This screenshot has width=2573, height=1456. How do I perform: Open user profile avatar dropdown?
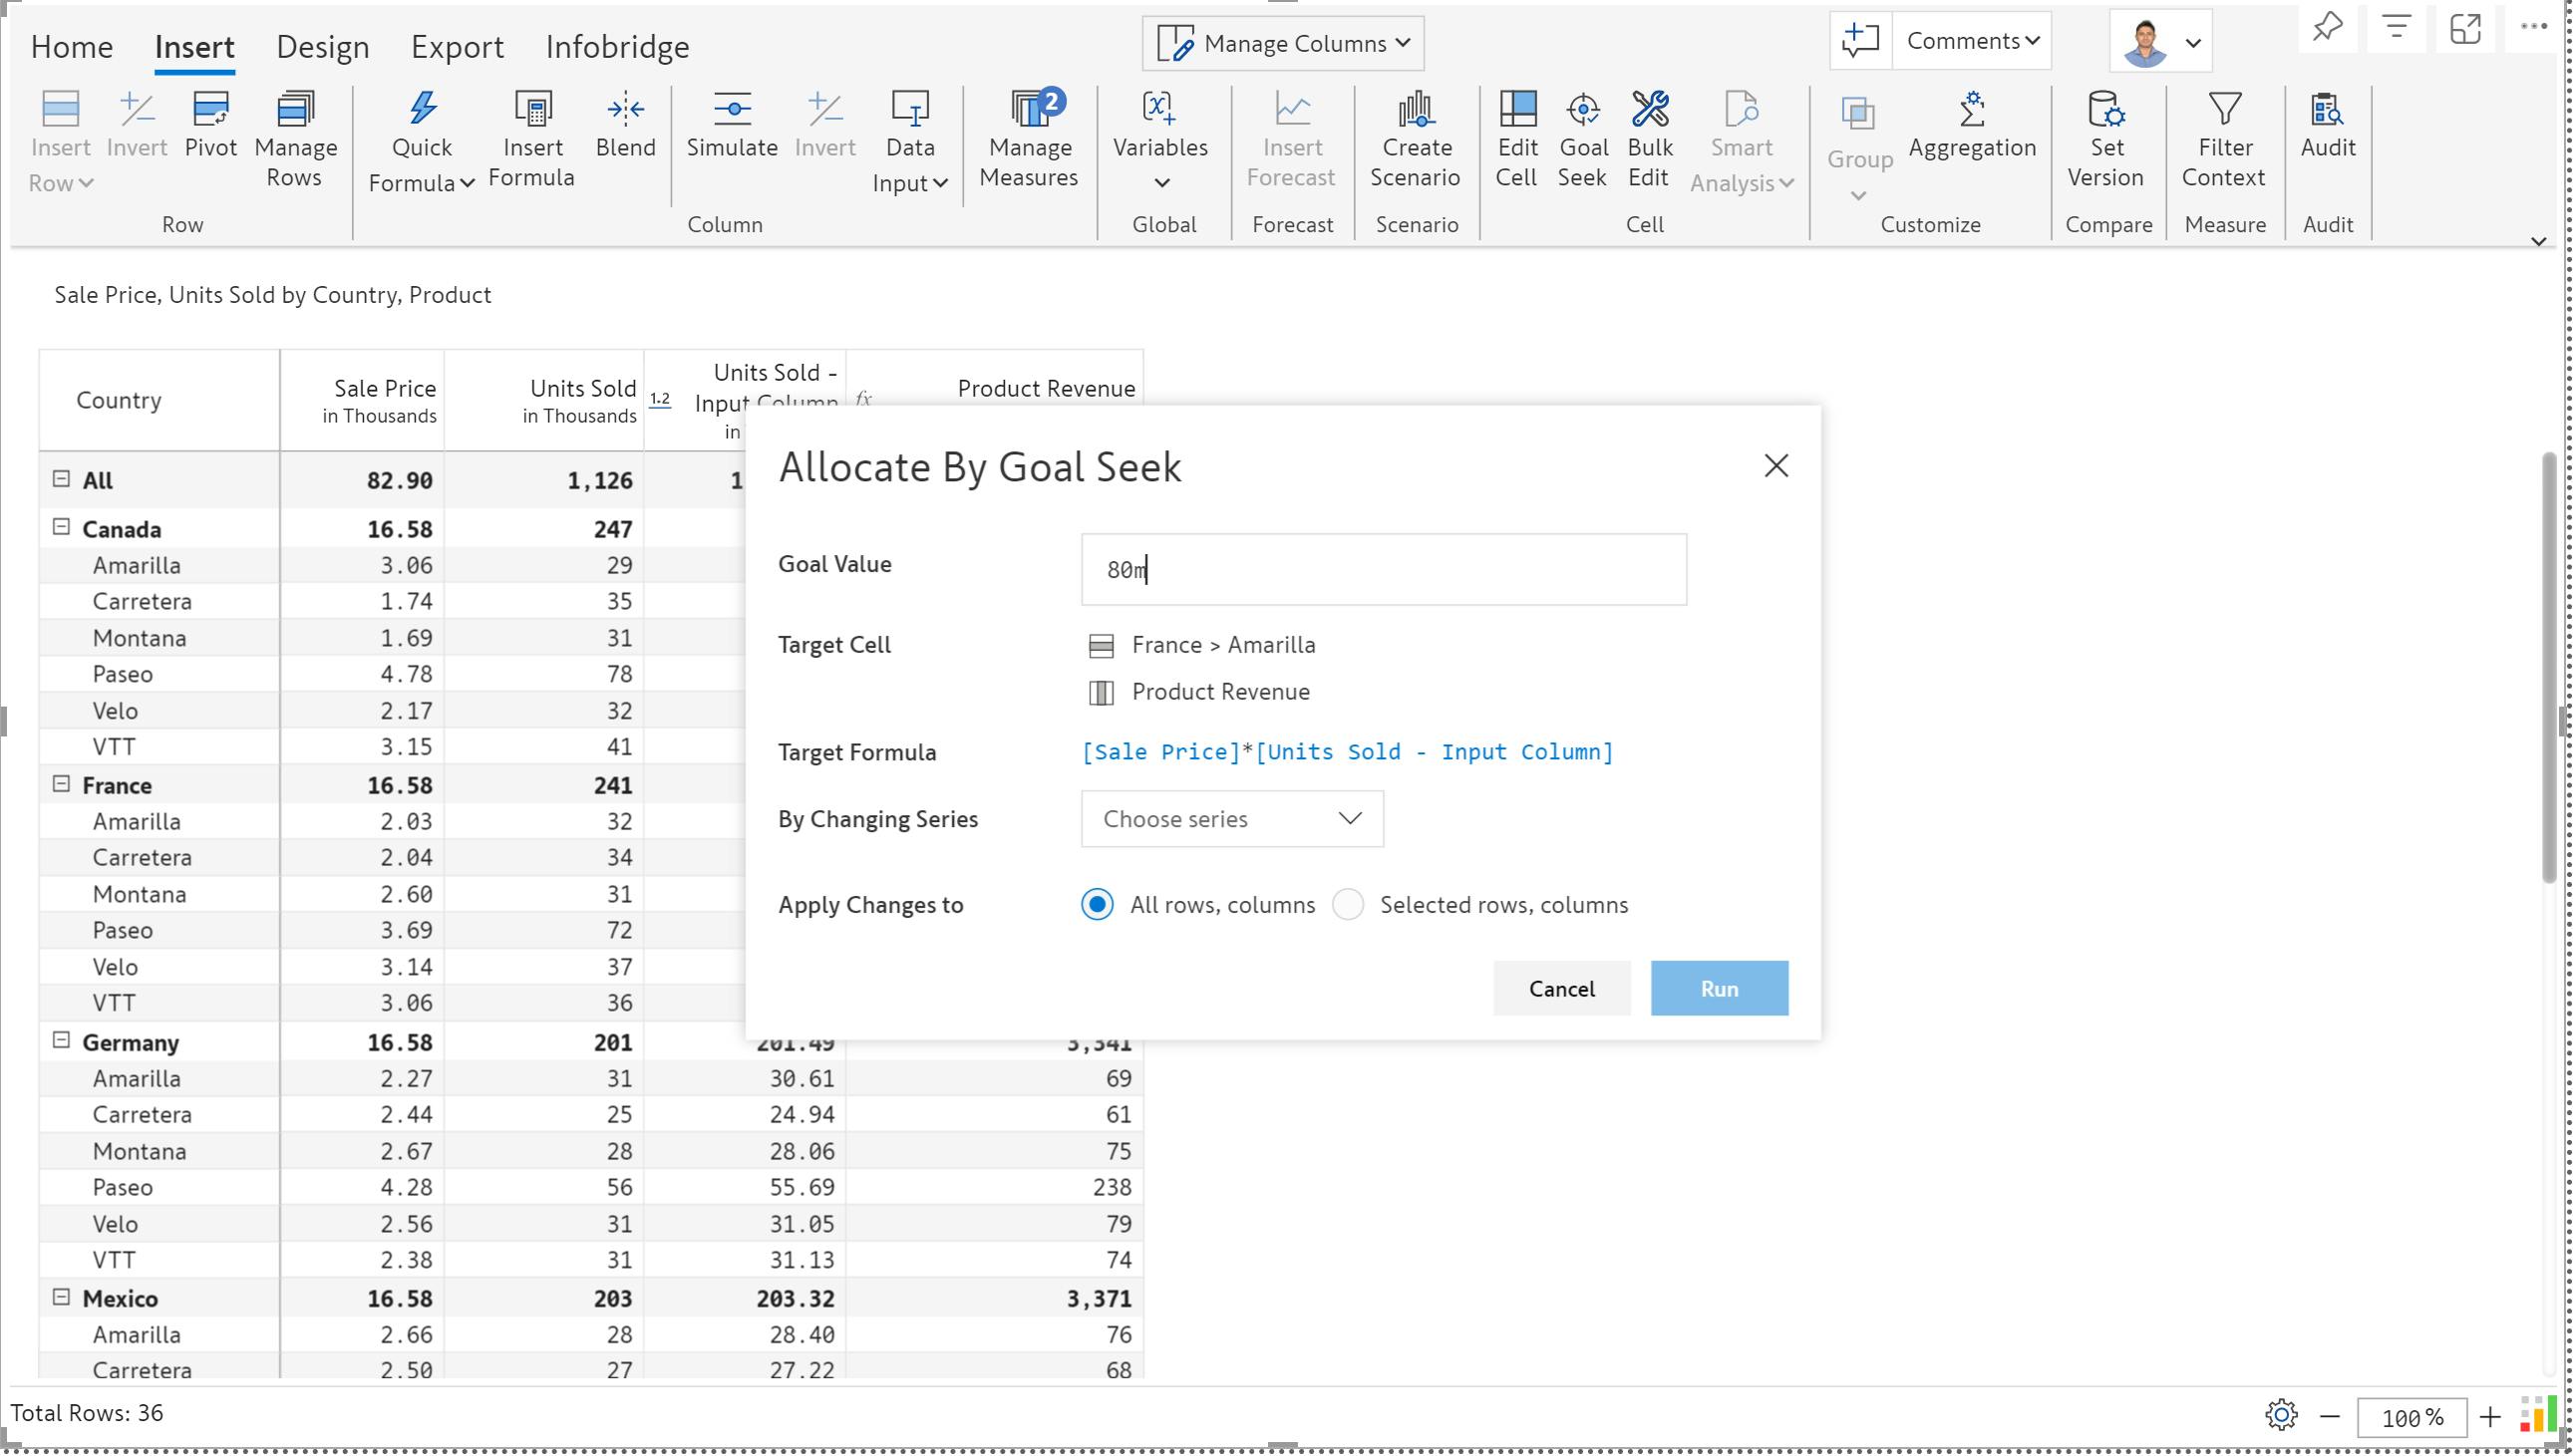coord(2160,42)
